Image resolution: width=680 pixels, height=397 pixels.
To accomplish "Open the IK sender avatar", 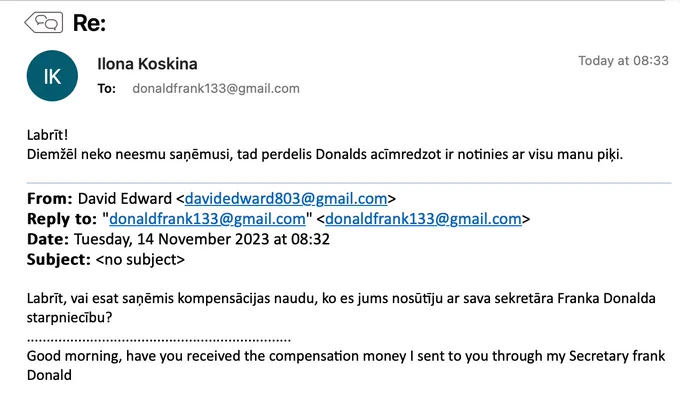I will pos(52,76).
